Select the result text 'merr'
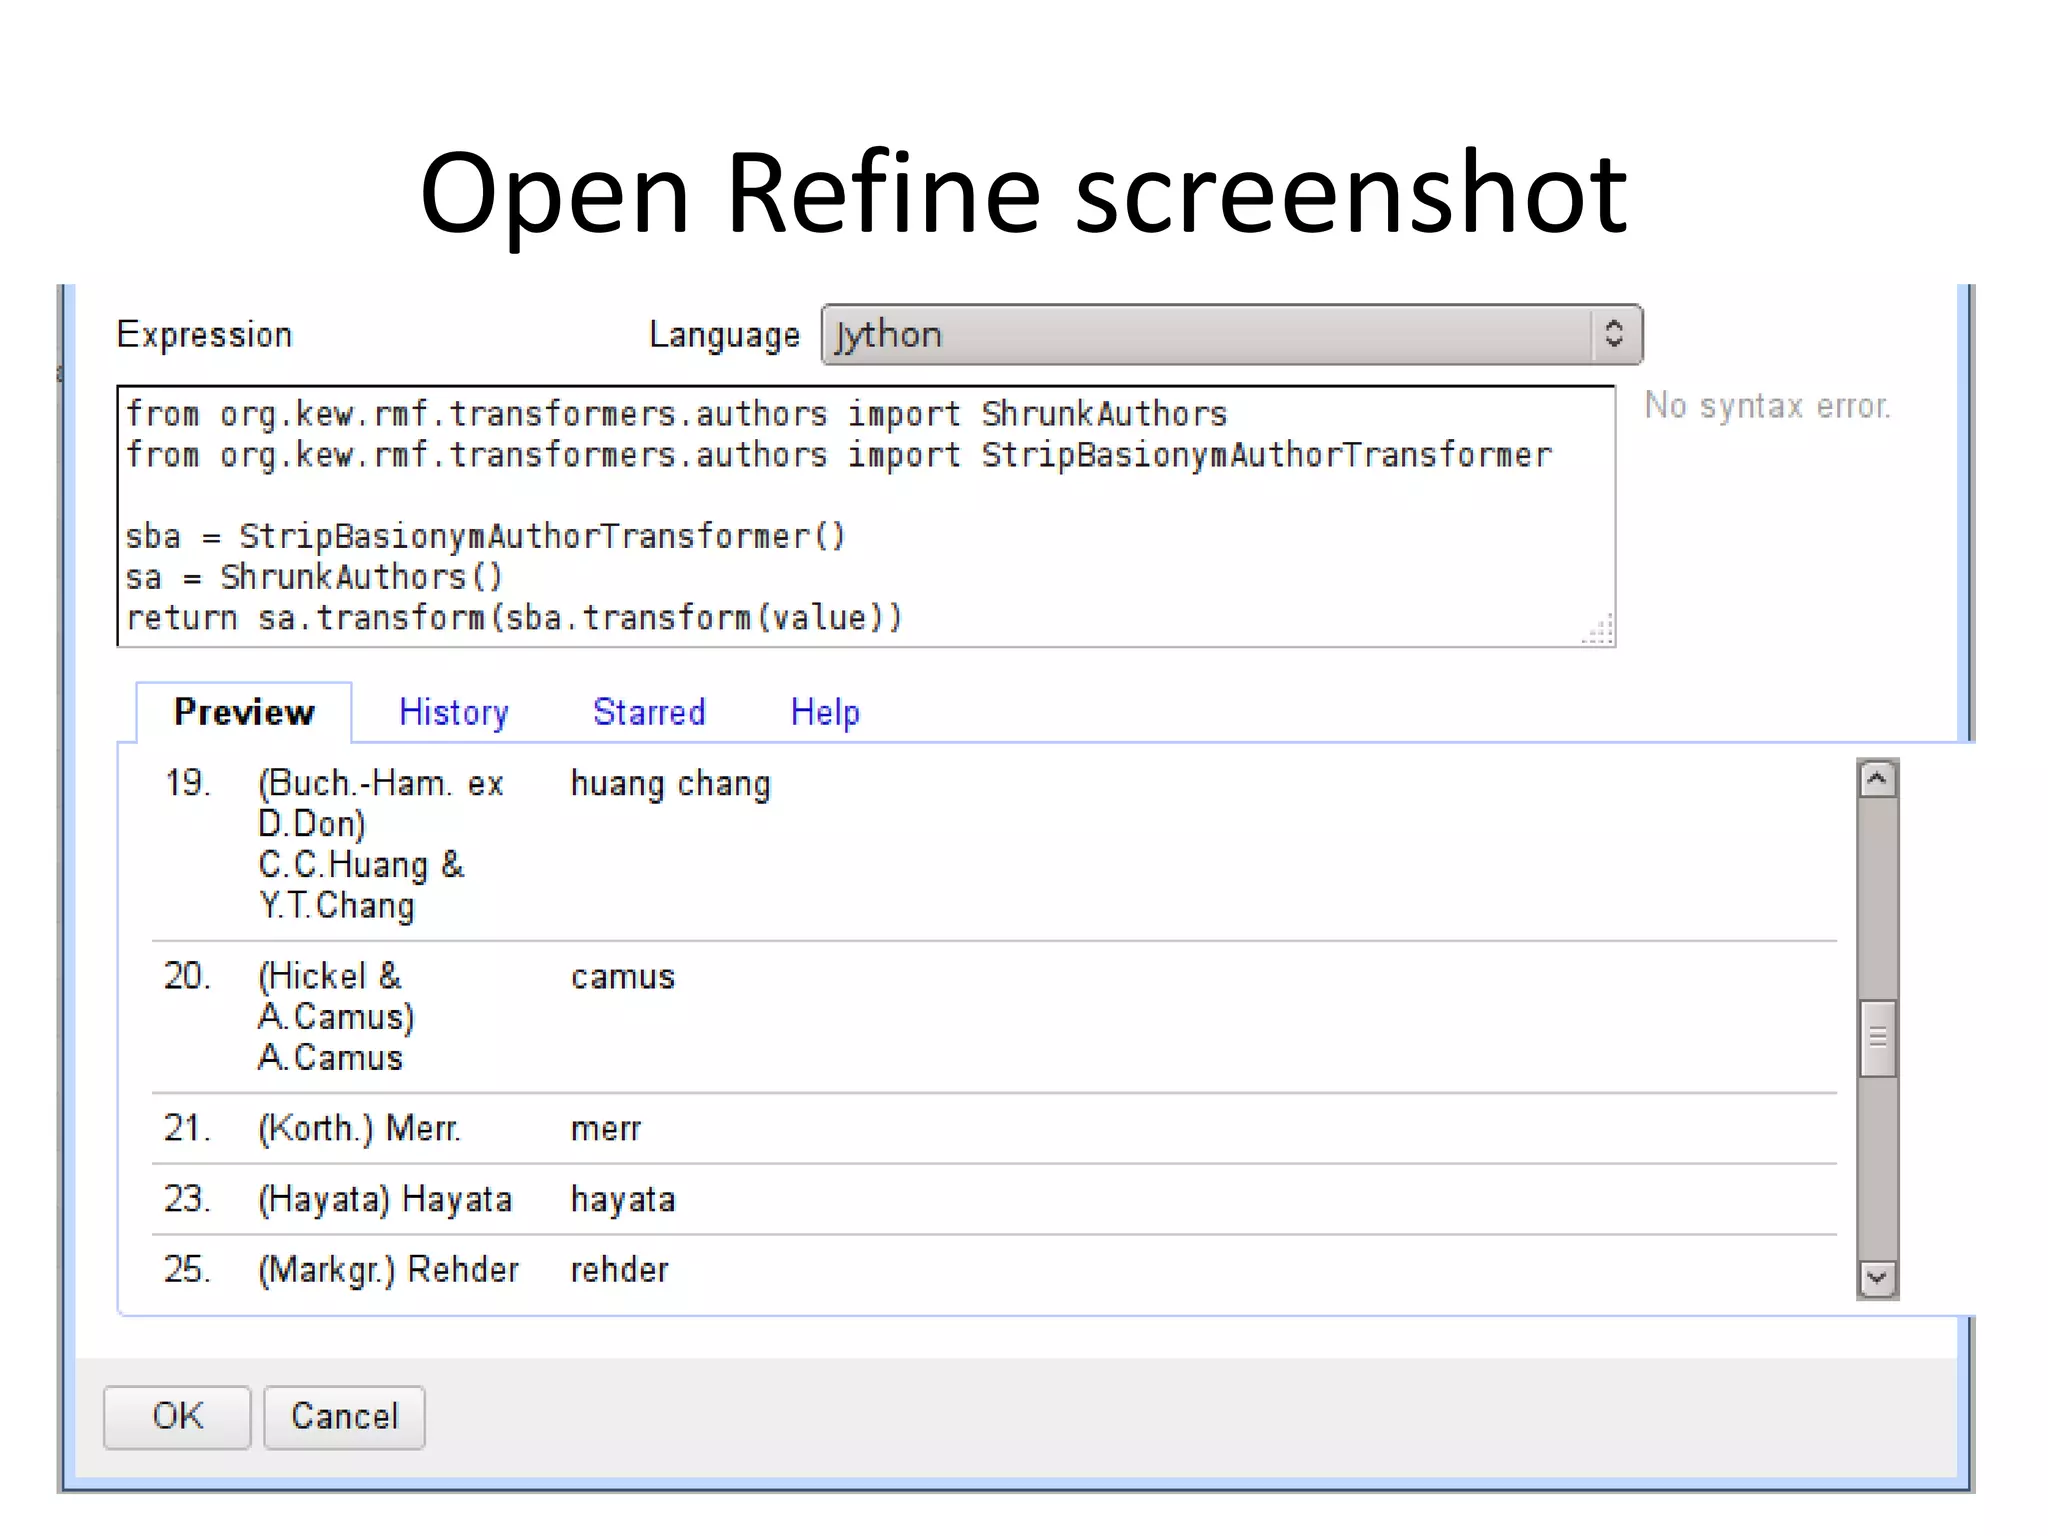This screenshot has width=2048, height=1536. tap(606, 1129)
